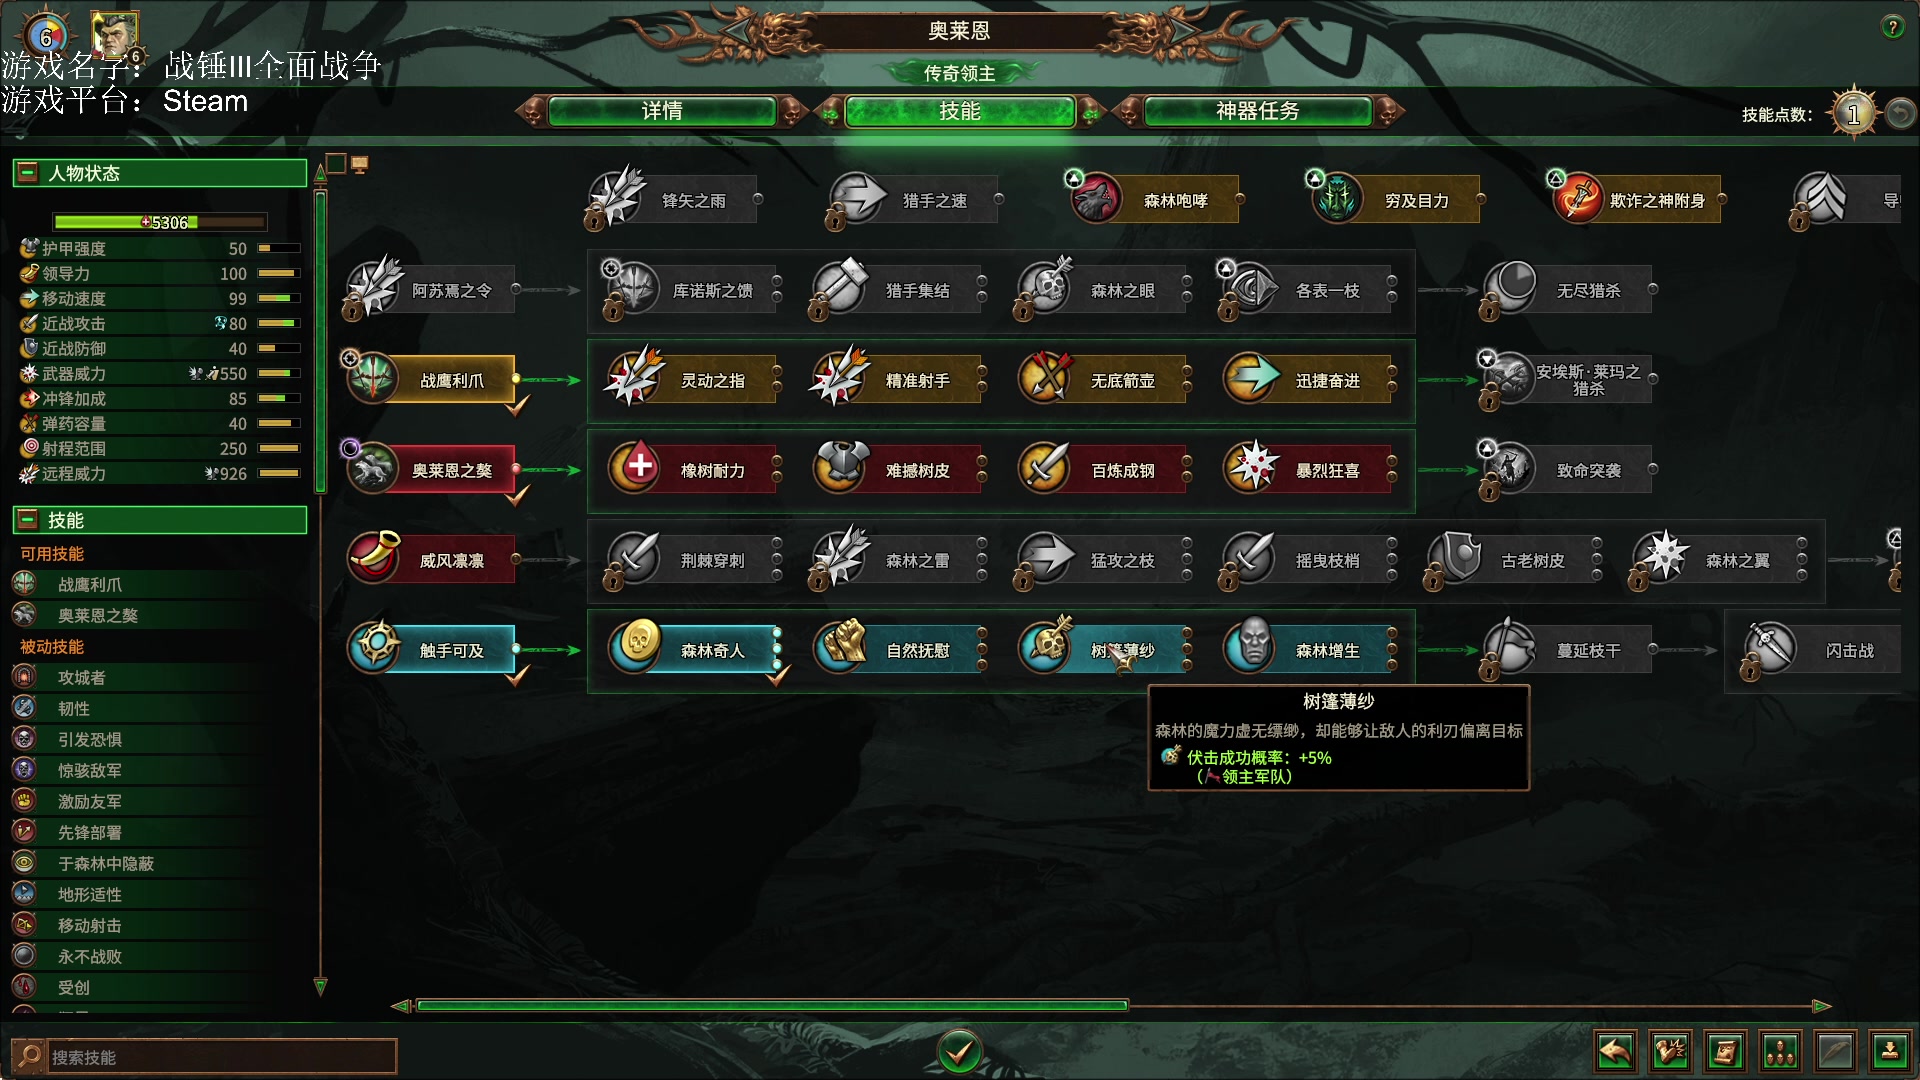Toggle the small square box above skill list
The width and height of the screenshot is (1920, 1080).
(336, 163)
